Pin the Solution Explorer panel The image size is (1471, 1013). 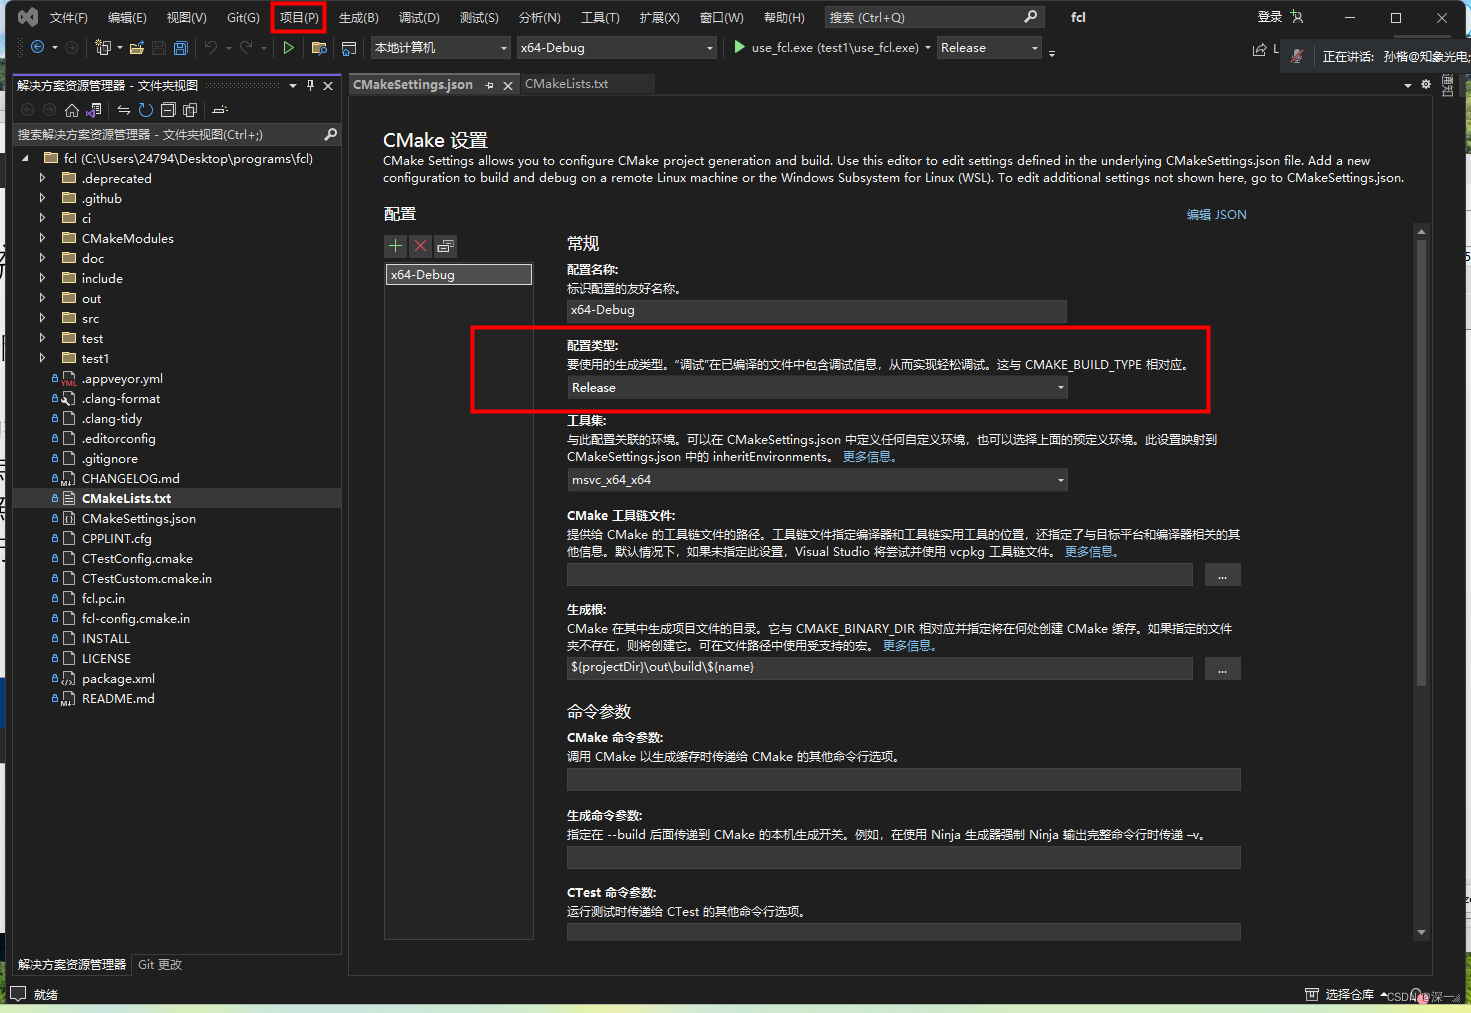(312, 85)
